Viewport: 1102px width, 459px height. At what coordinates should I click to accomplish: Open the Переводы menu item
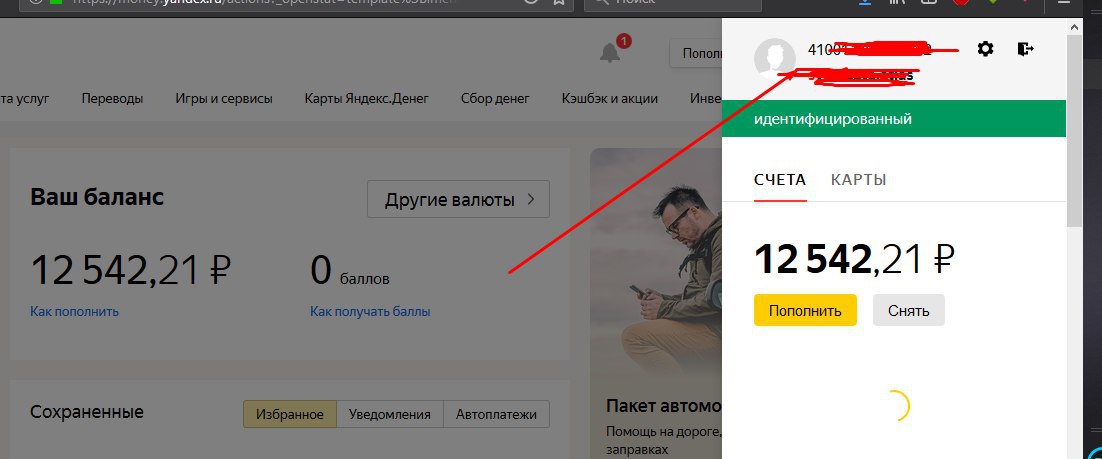[112, 98]
